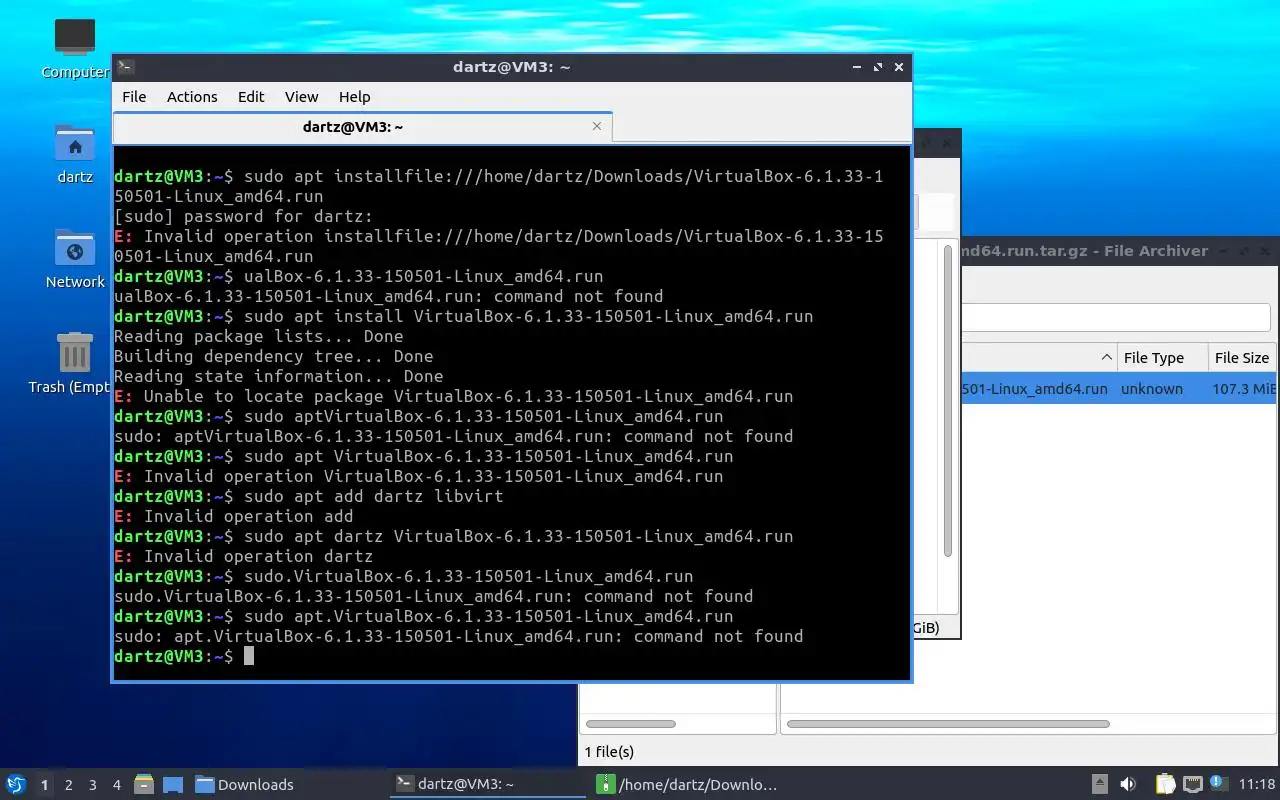This screenshot has width=1280, height=800.
Task: Click the '1 file(s)' status bar text
Action: coord(609,752)
